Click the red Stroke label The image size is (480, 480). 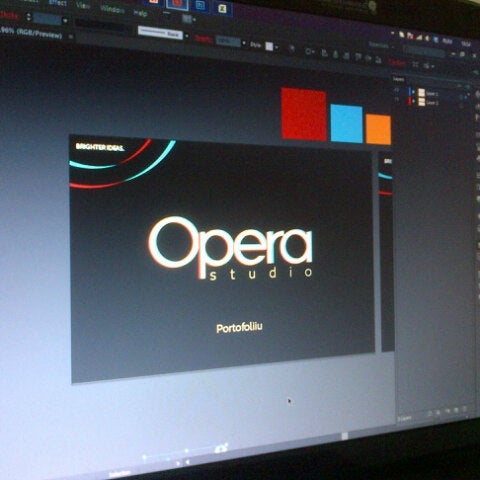pos(9,15)
